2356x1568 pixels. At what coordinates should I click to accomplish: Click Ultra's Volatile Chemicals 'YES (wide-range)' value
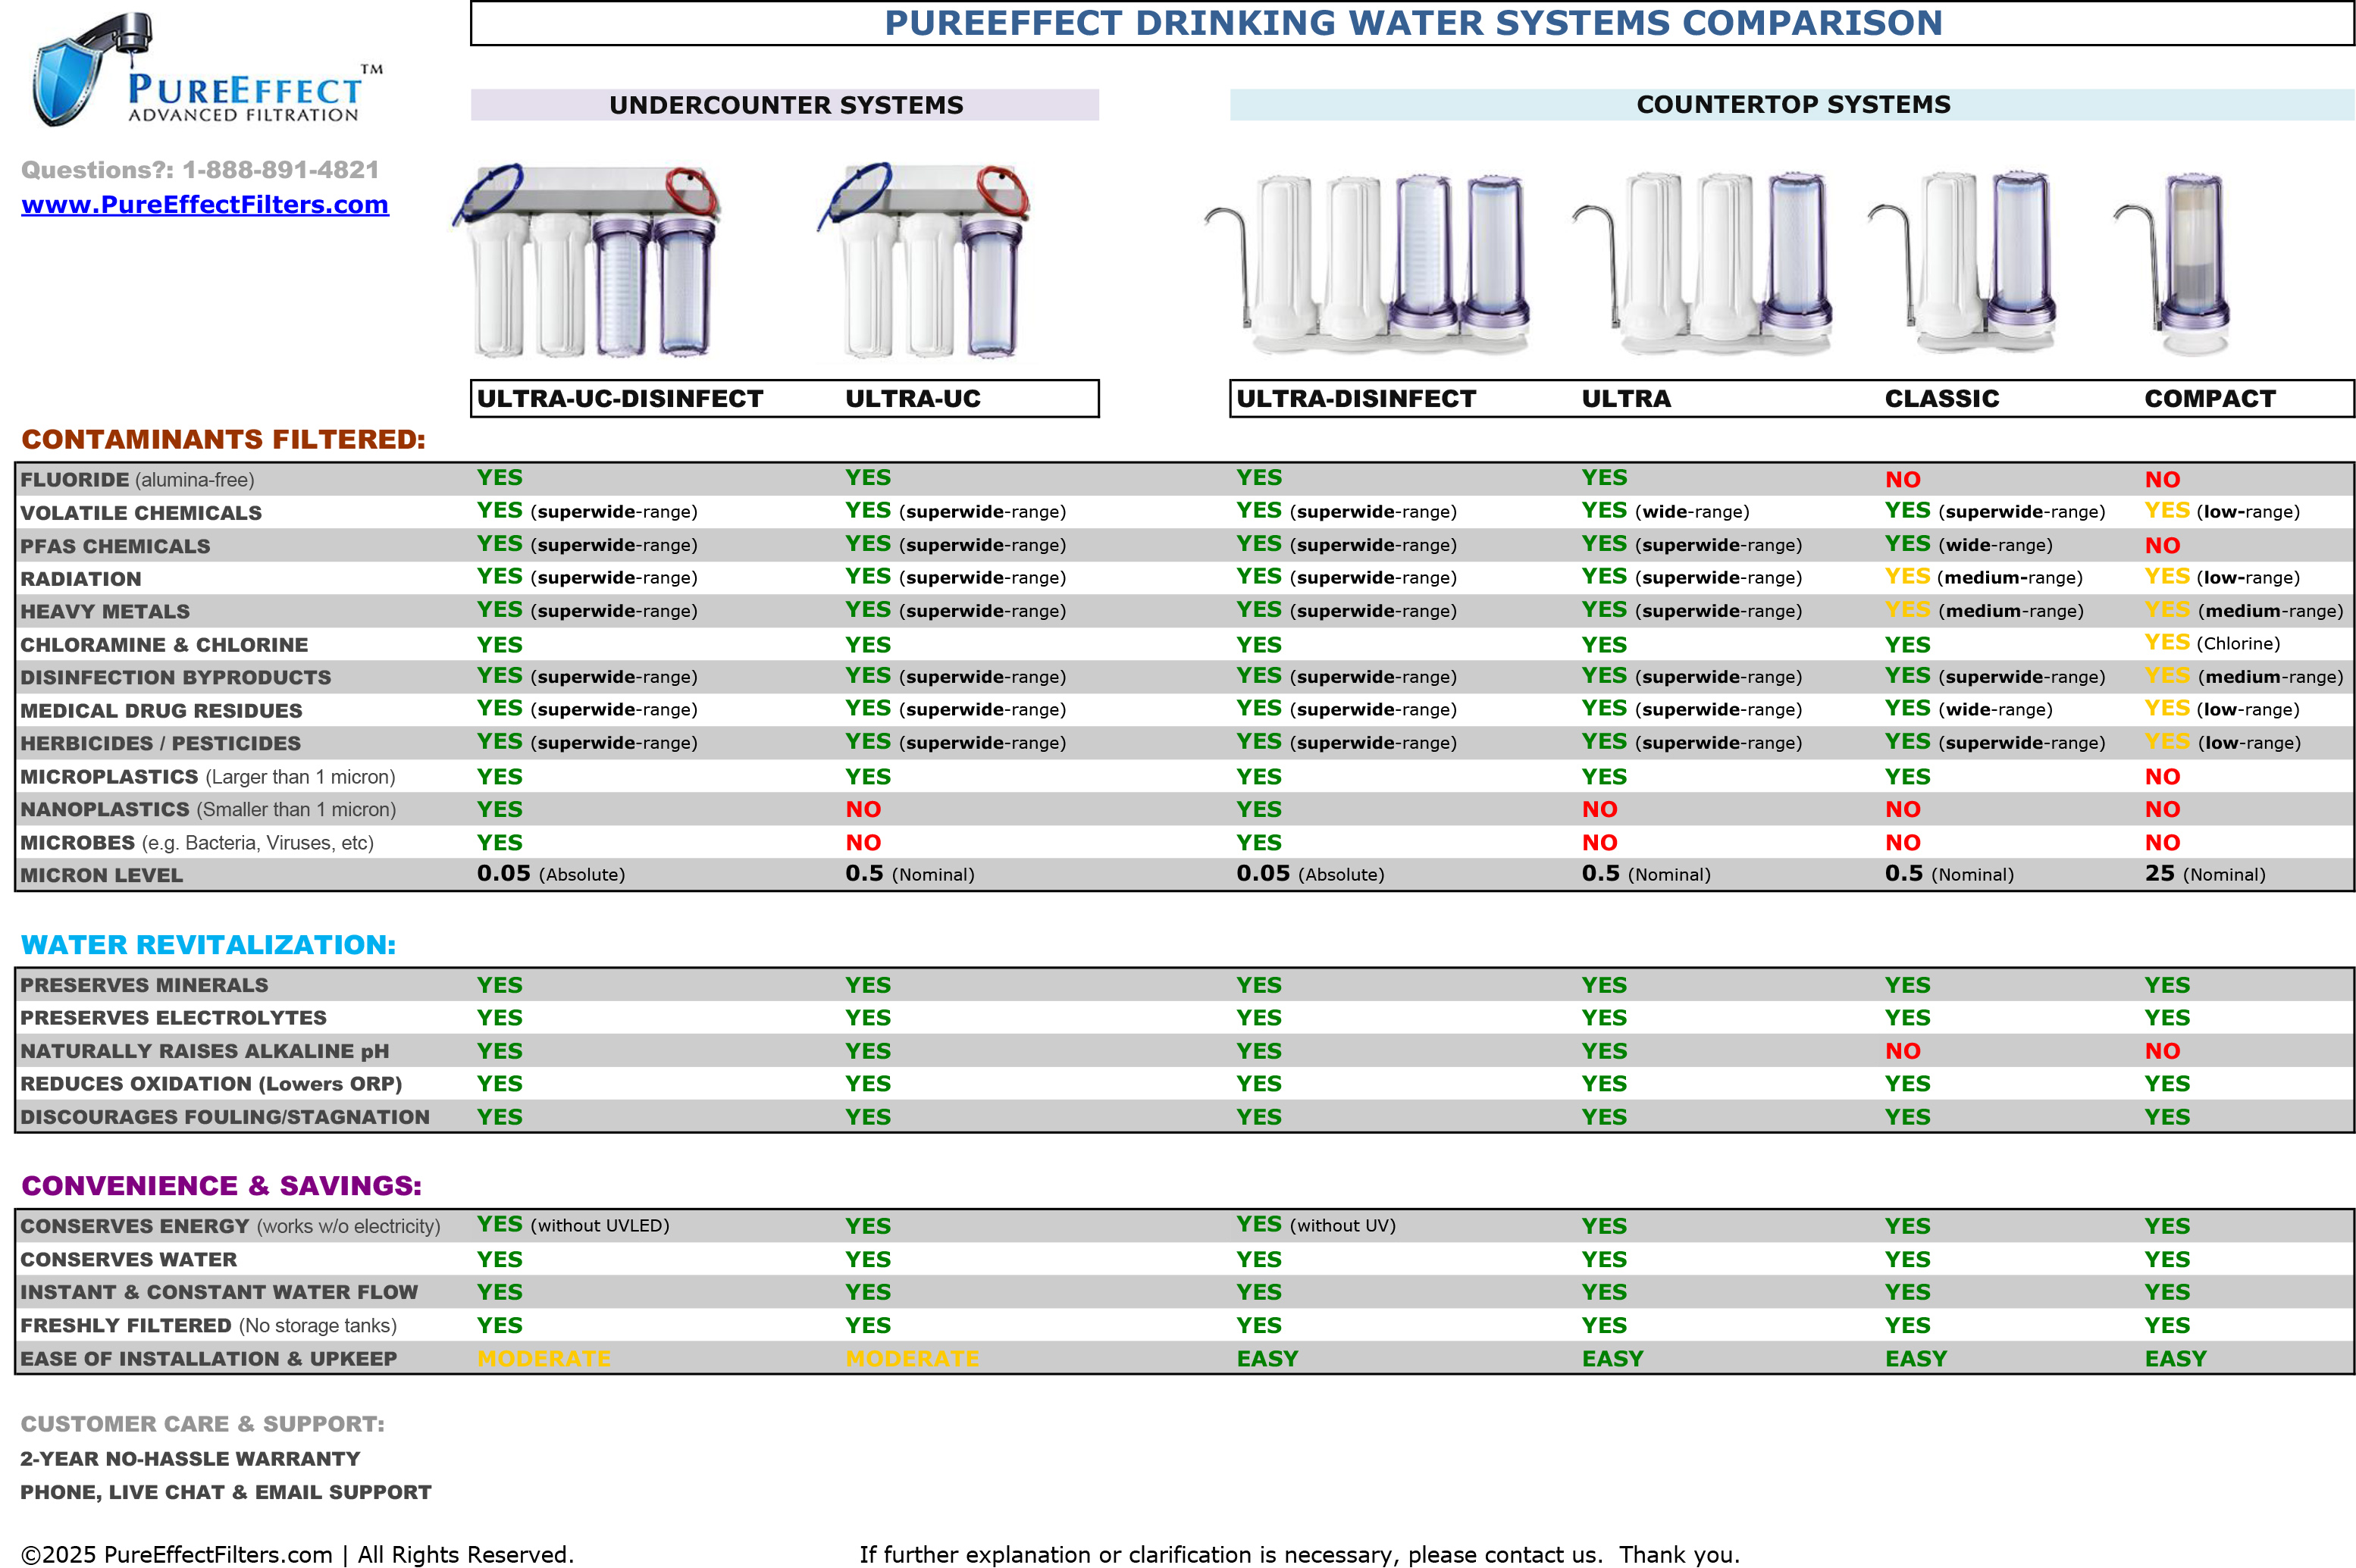[1665, 511]
